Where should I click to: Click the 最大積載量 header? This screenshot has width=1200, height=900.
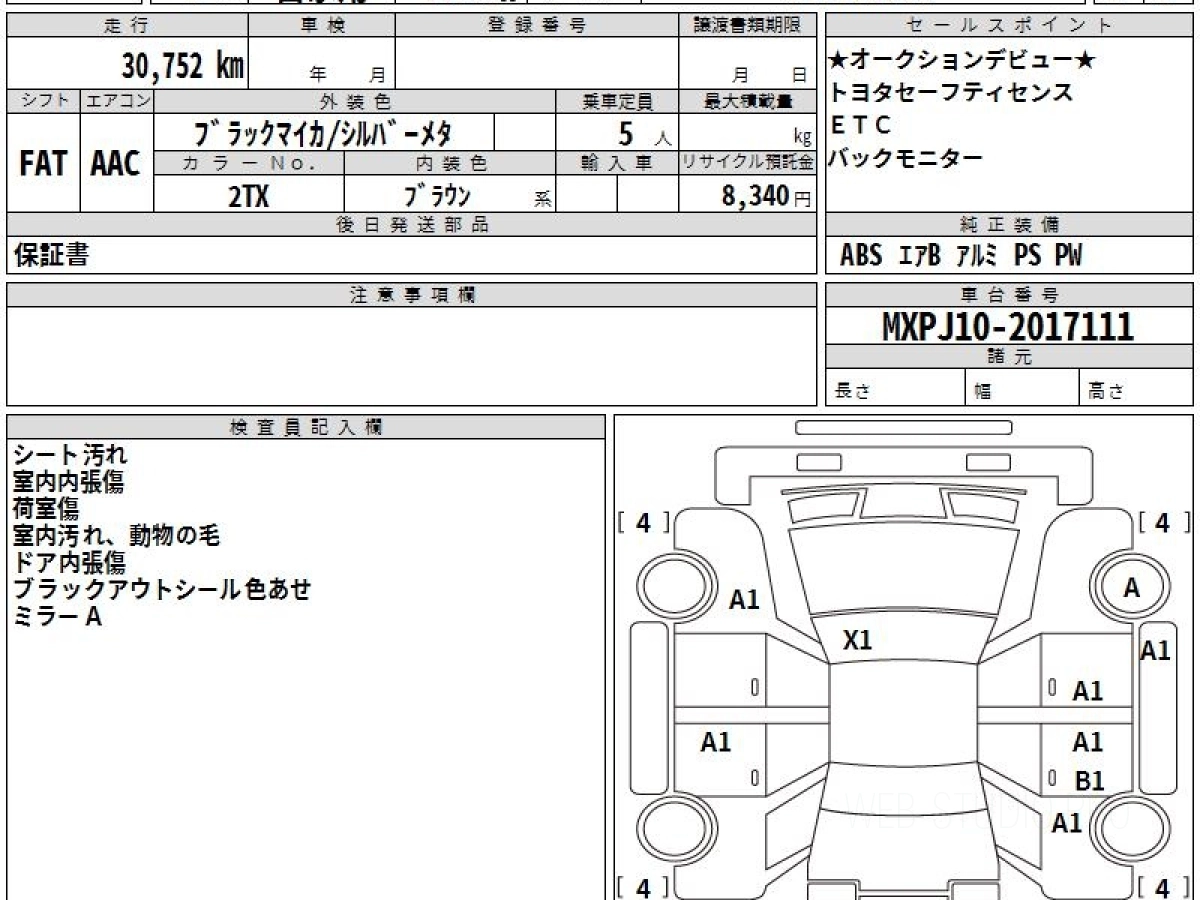(747, 101)
